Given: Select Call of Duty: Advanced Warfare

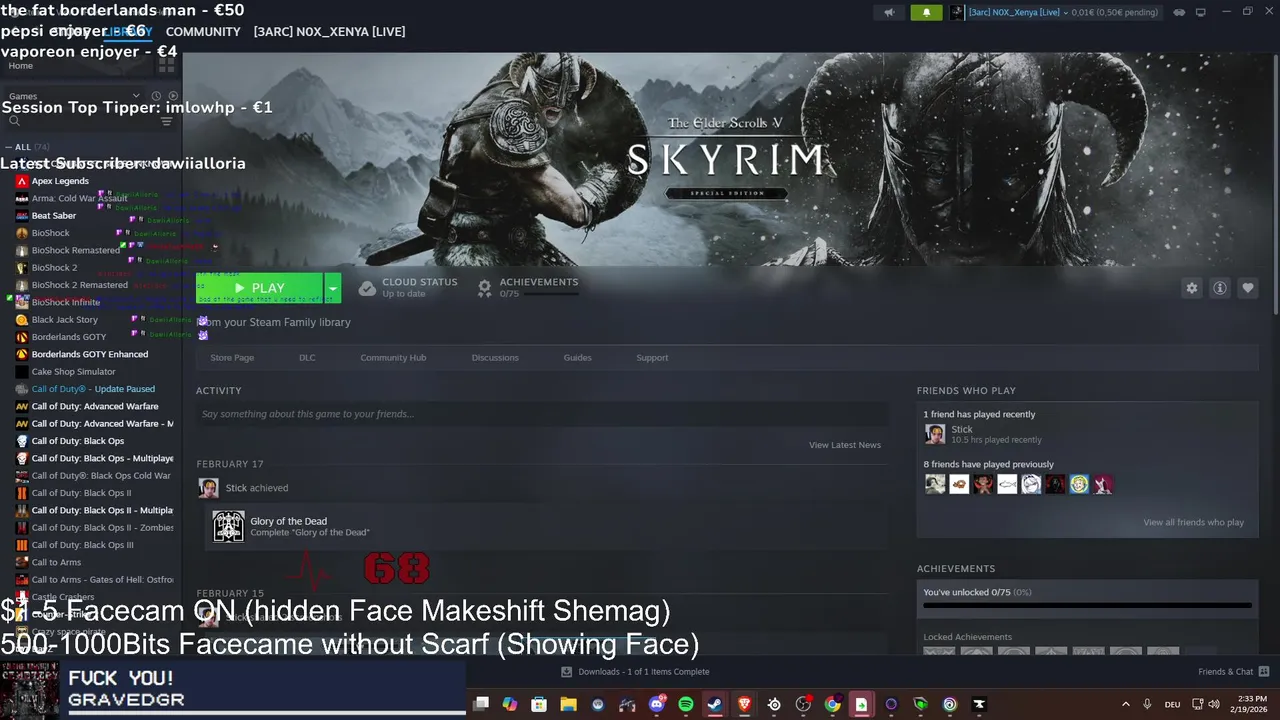Looking at the screenshot, I should tap(95, 406).
